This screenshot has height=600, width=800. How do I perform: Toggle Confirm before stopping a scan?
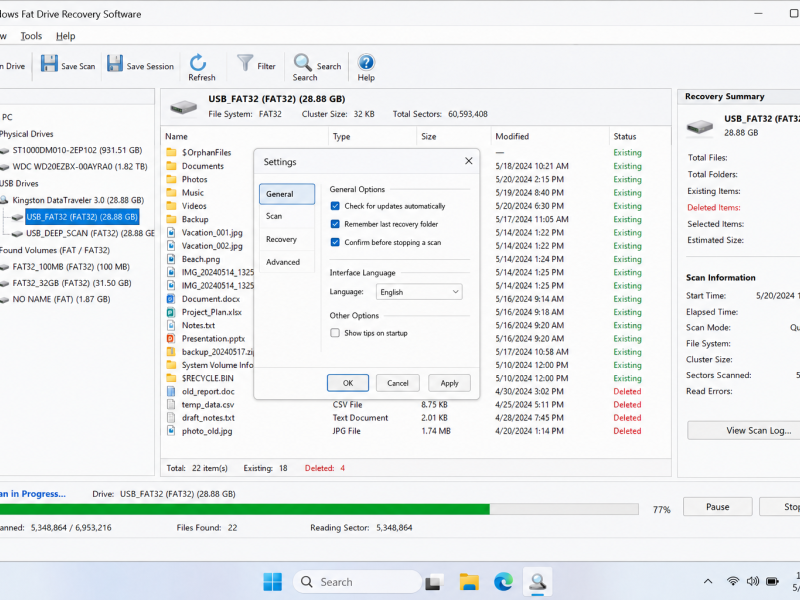pyautogui.click(x=335, y=242)
